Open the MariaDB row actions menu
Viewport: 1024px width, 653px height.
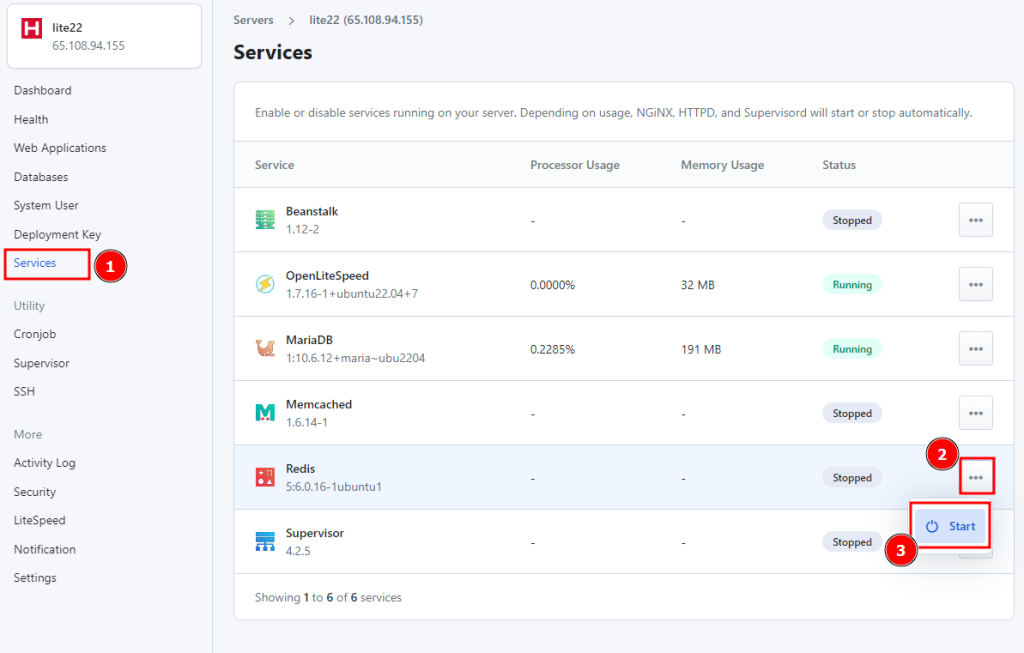pyautogui.click(x=976, y=349)
